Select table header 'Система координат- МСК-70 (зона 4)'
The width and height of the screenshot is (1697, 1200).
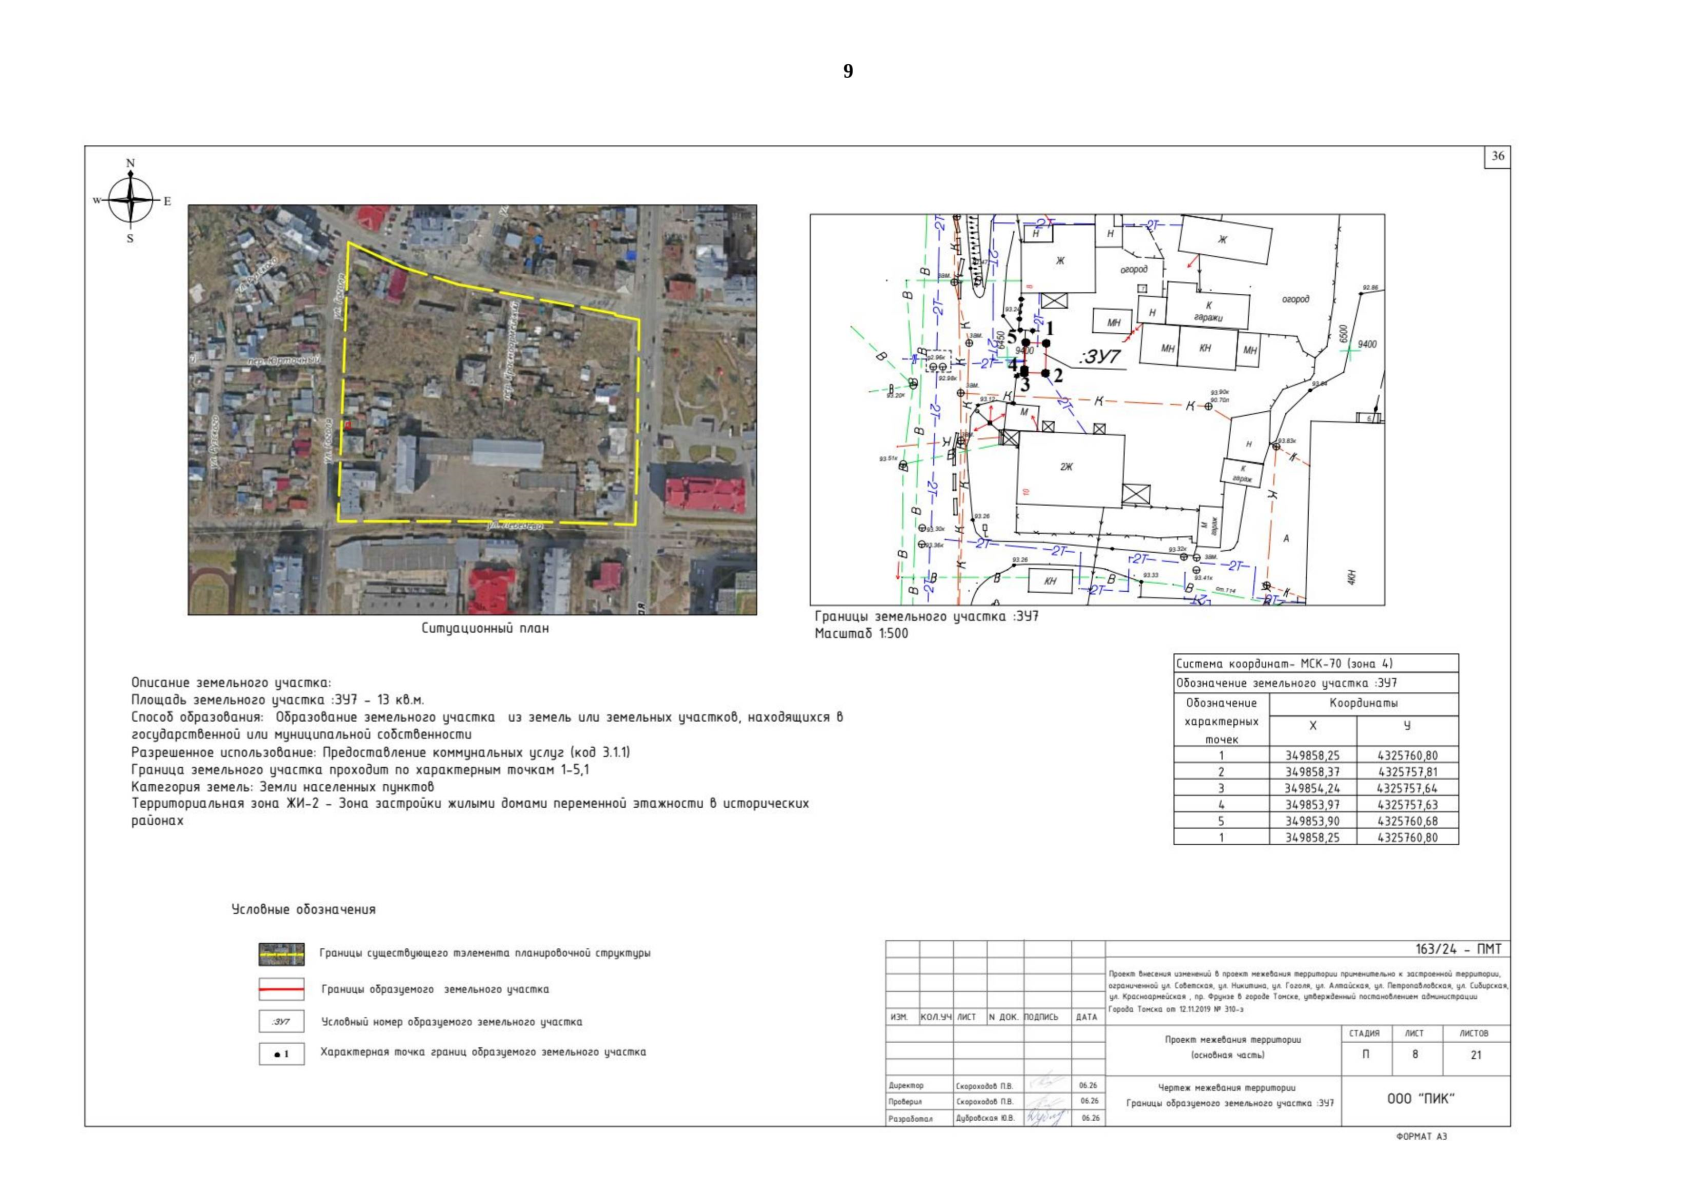[x=1316, y=663]
